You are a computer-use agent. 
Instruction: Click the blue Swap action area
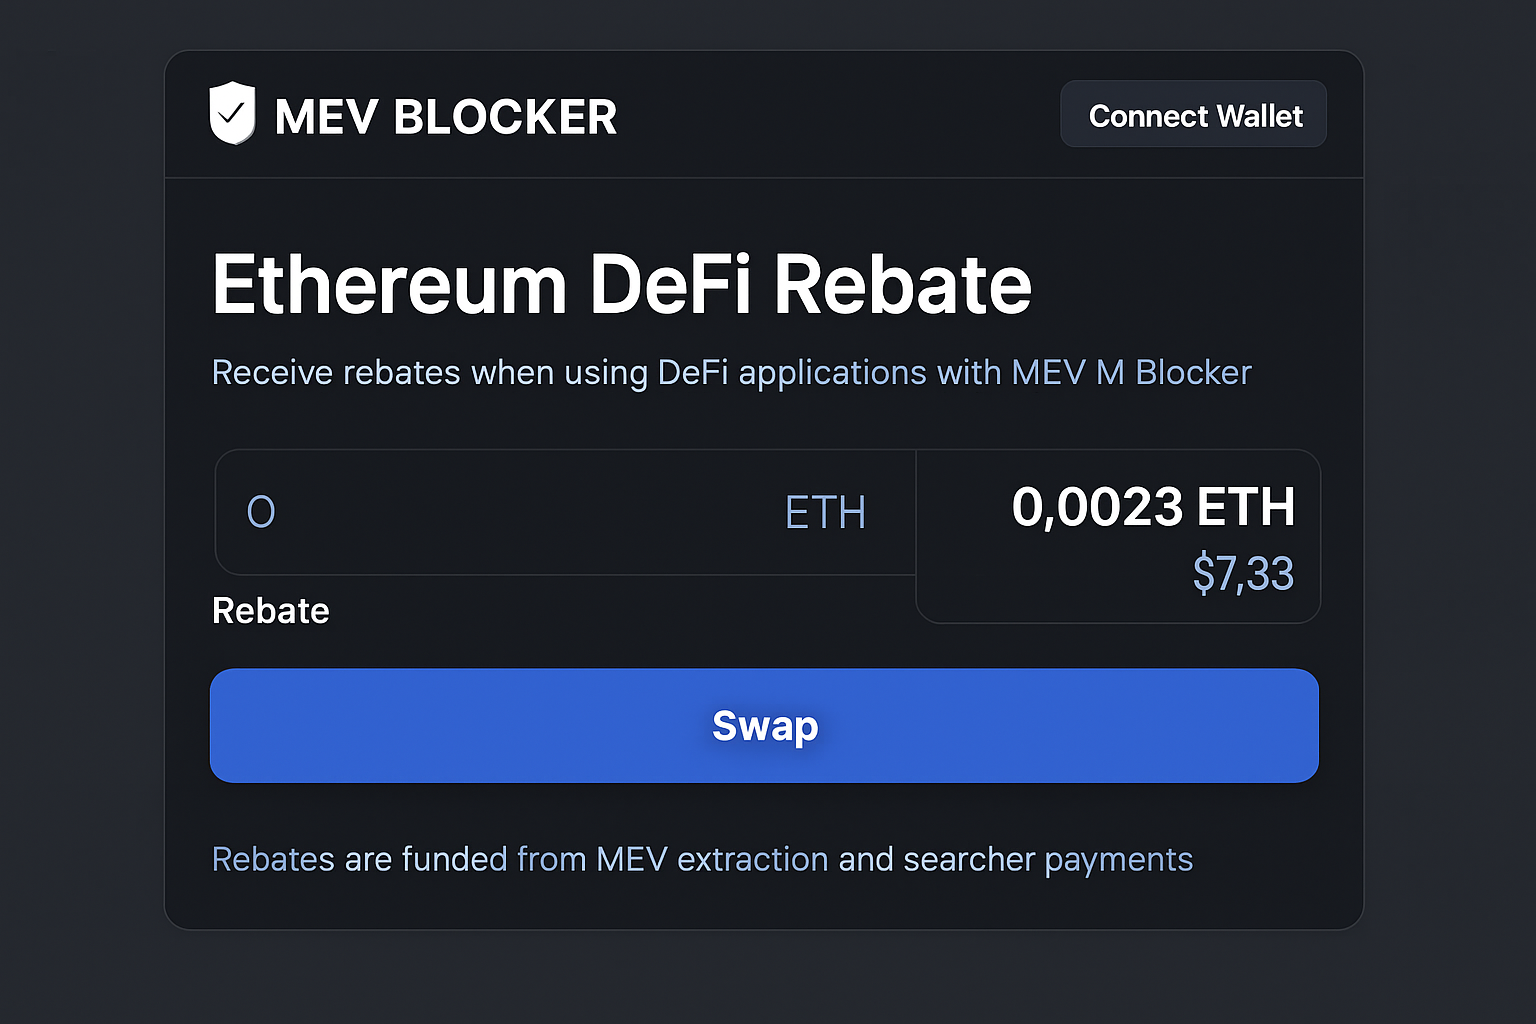764,727
